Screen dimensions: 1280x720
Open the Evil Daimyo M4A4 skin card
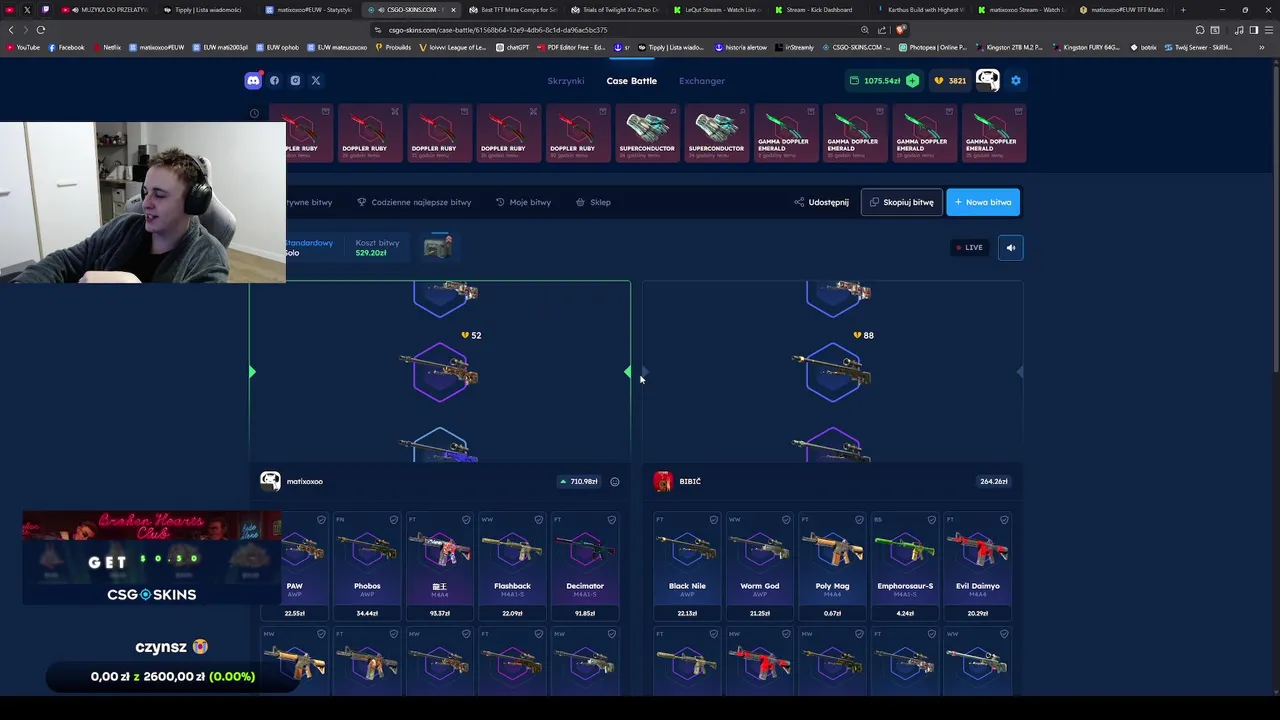coord(978,566)
